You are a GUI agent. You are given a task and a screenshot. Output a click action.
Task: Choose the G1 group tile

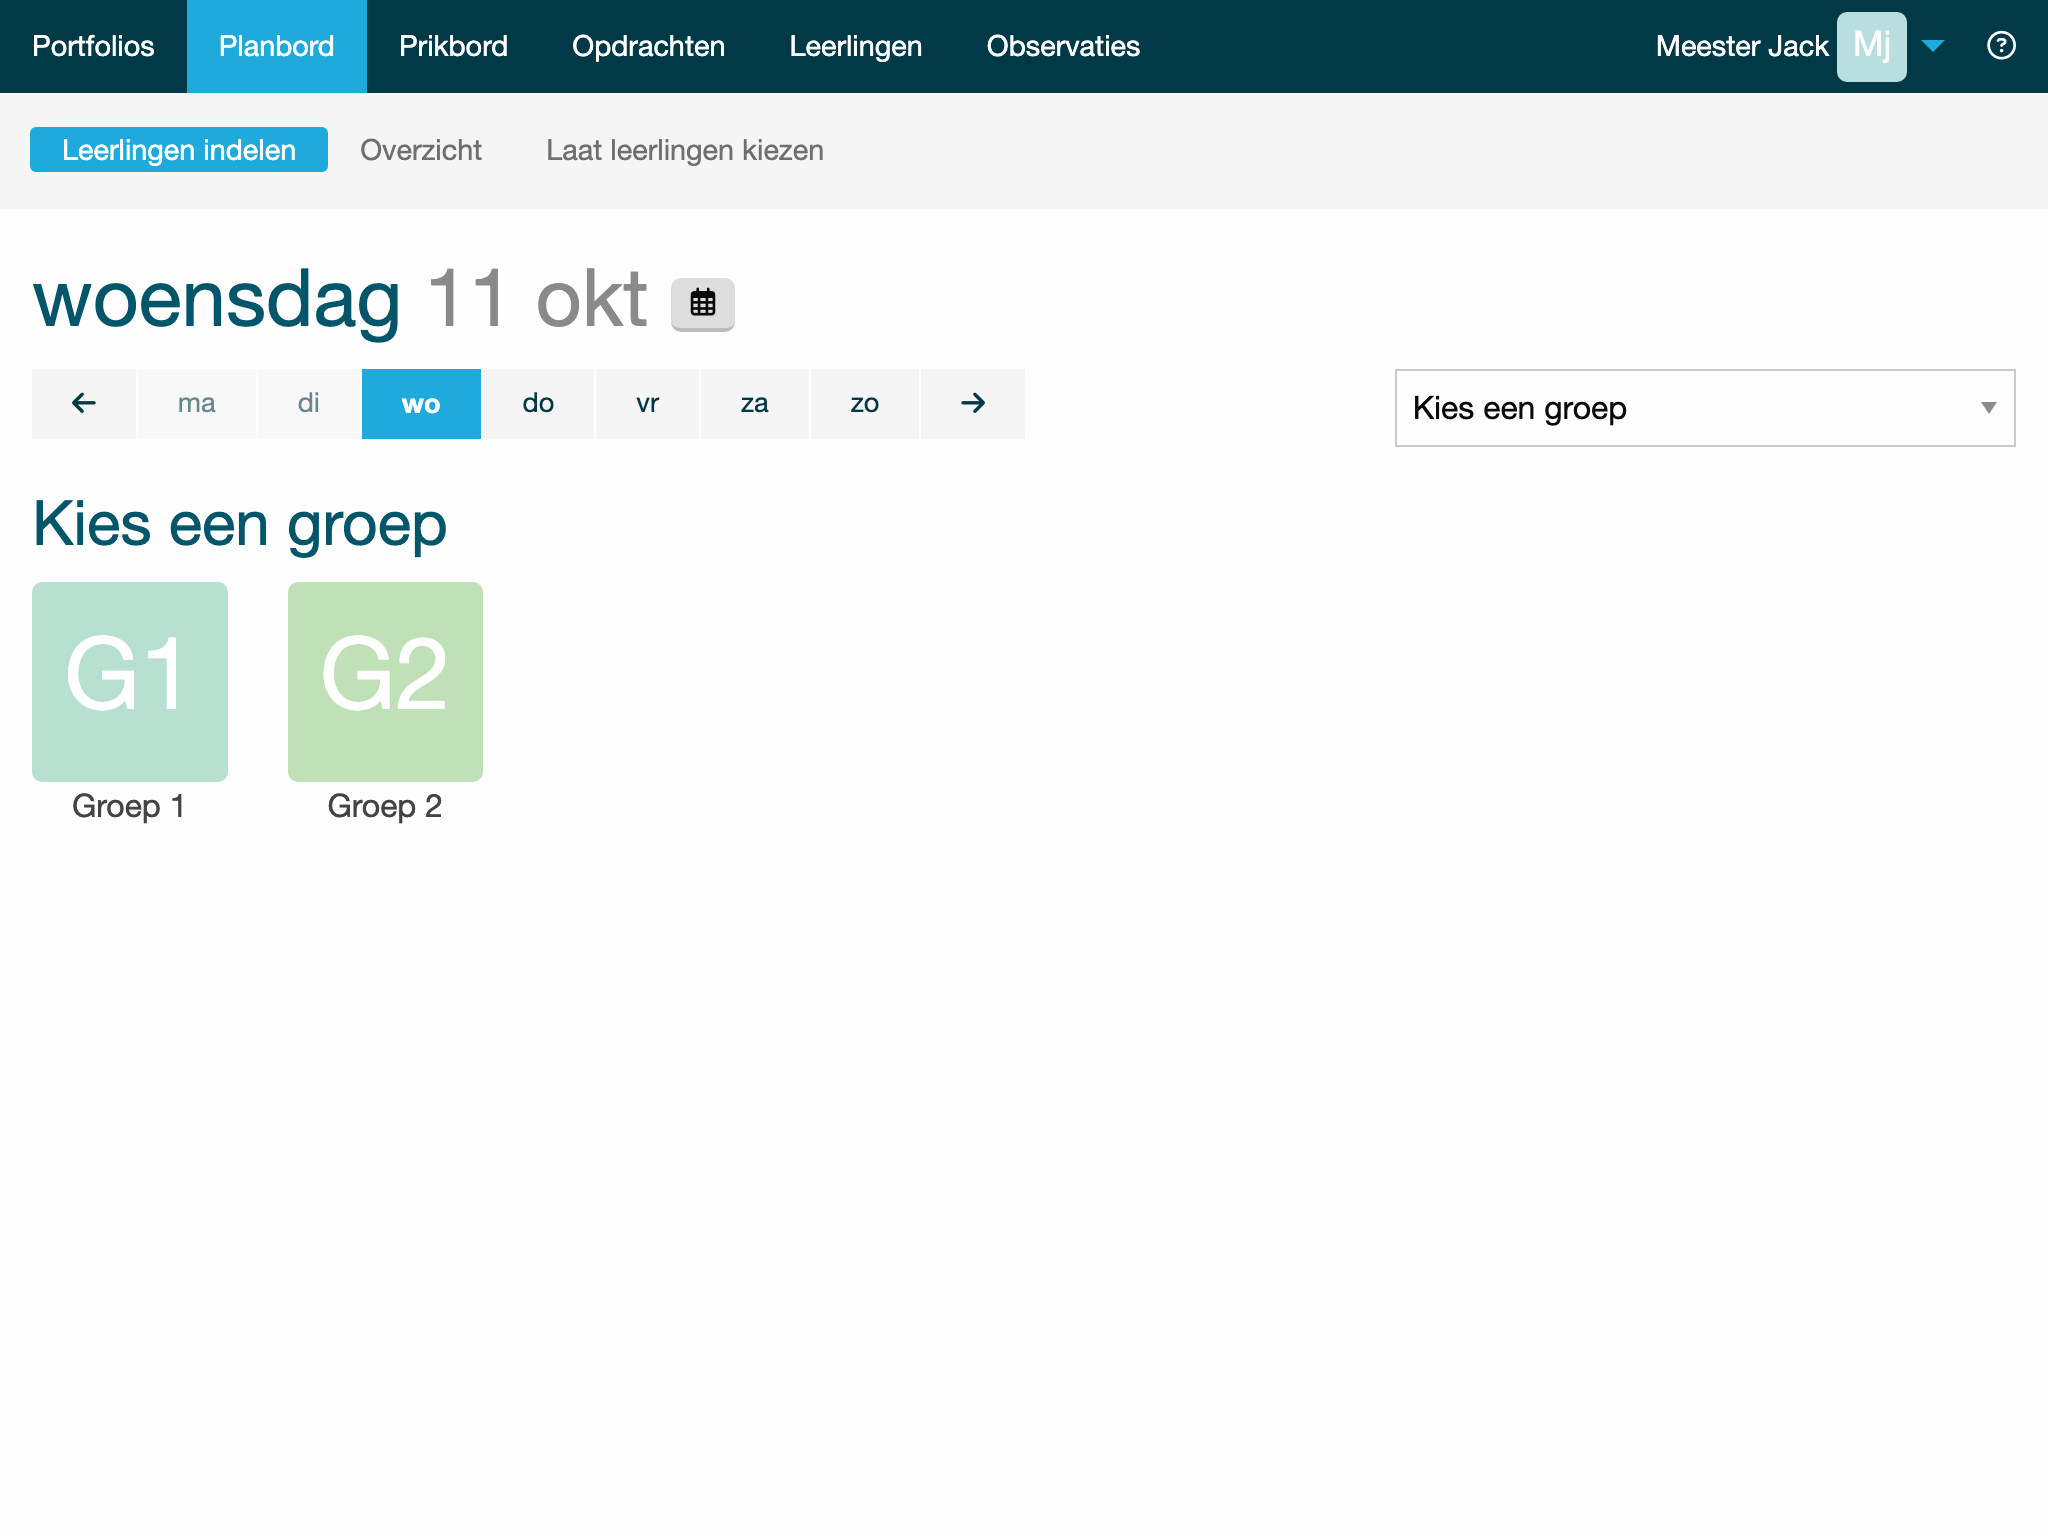click(x=130, y=682)
